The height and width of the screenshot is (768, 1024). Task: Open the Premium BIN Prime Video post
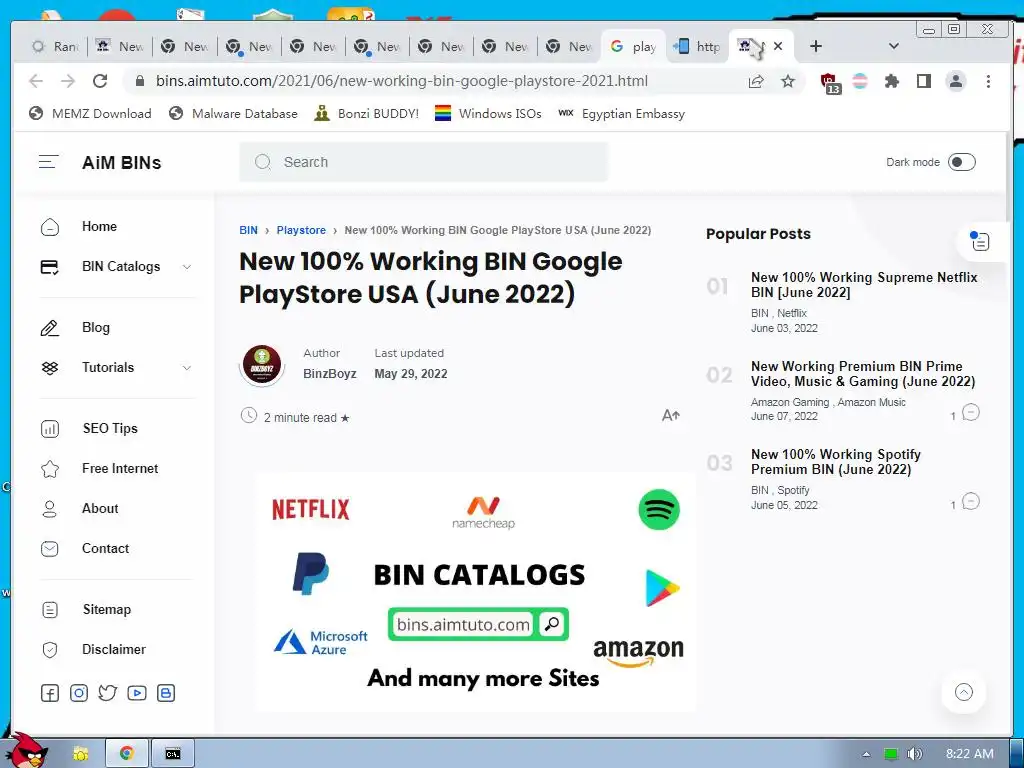pos(863,374)
